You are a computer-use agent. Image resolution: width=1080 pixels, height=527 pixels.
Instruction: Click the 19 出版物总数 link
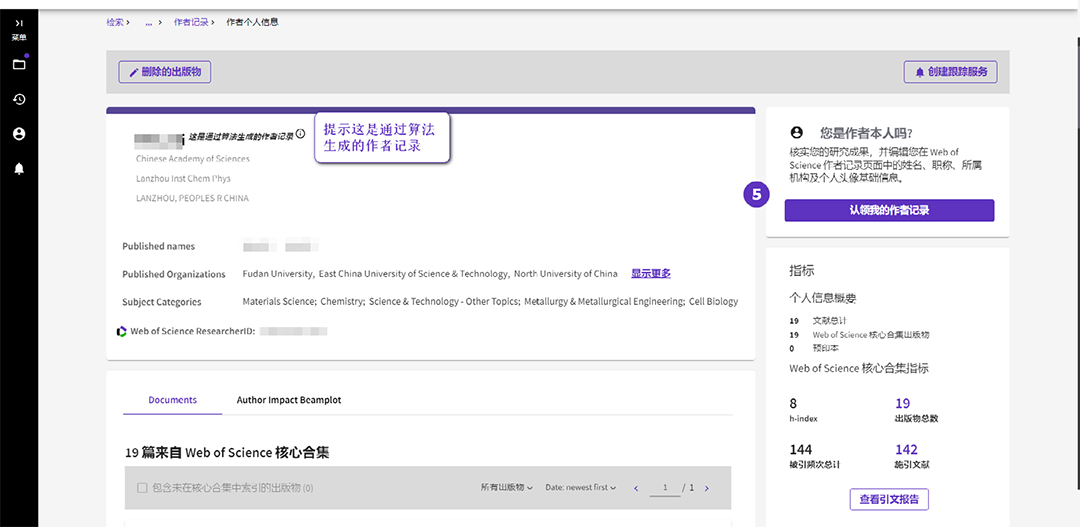902,404
